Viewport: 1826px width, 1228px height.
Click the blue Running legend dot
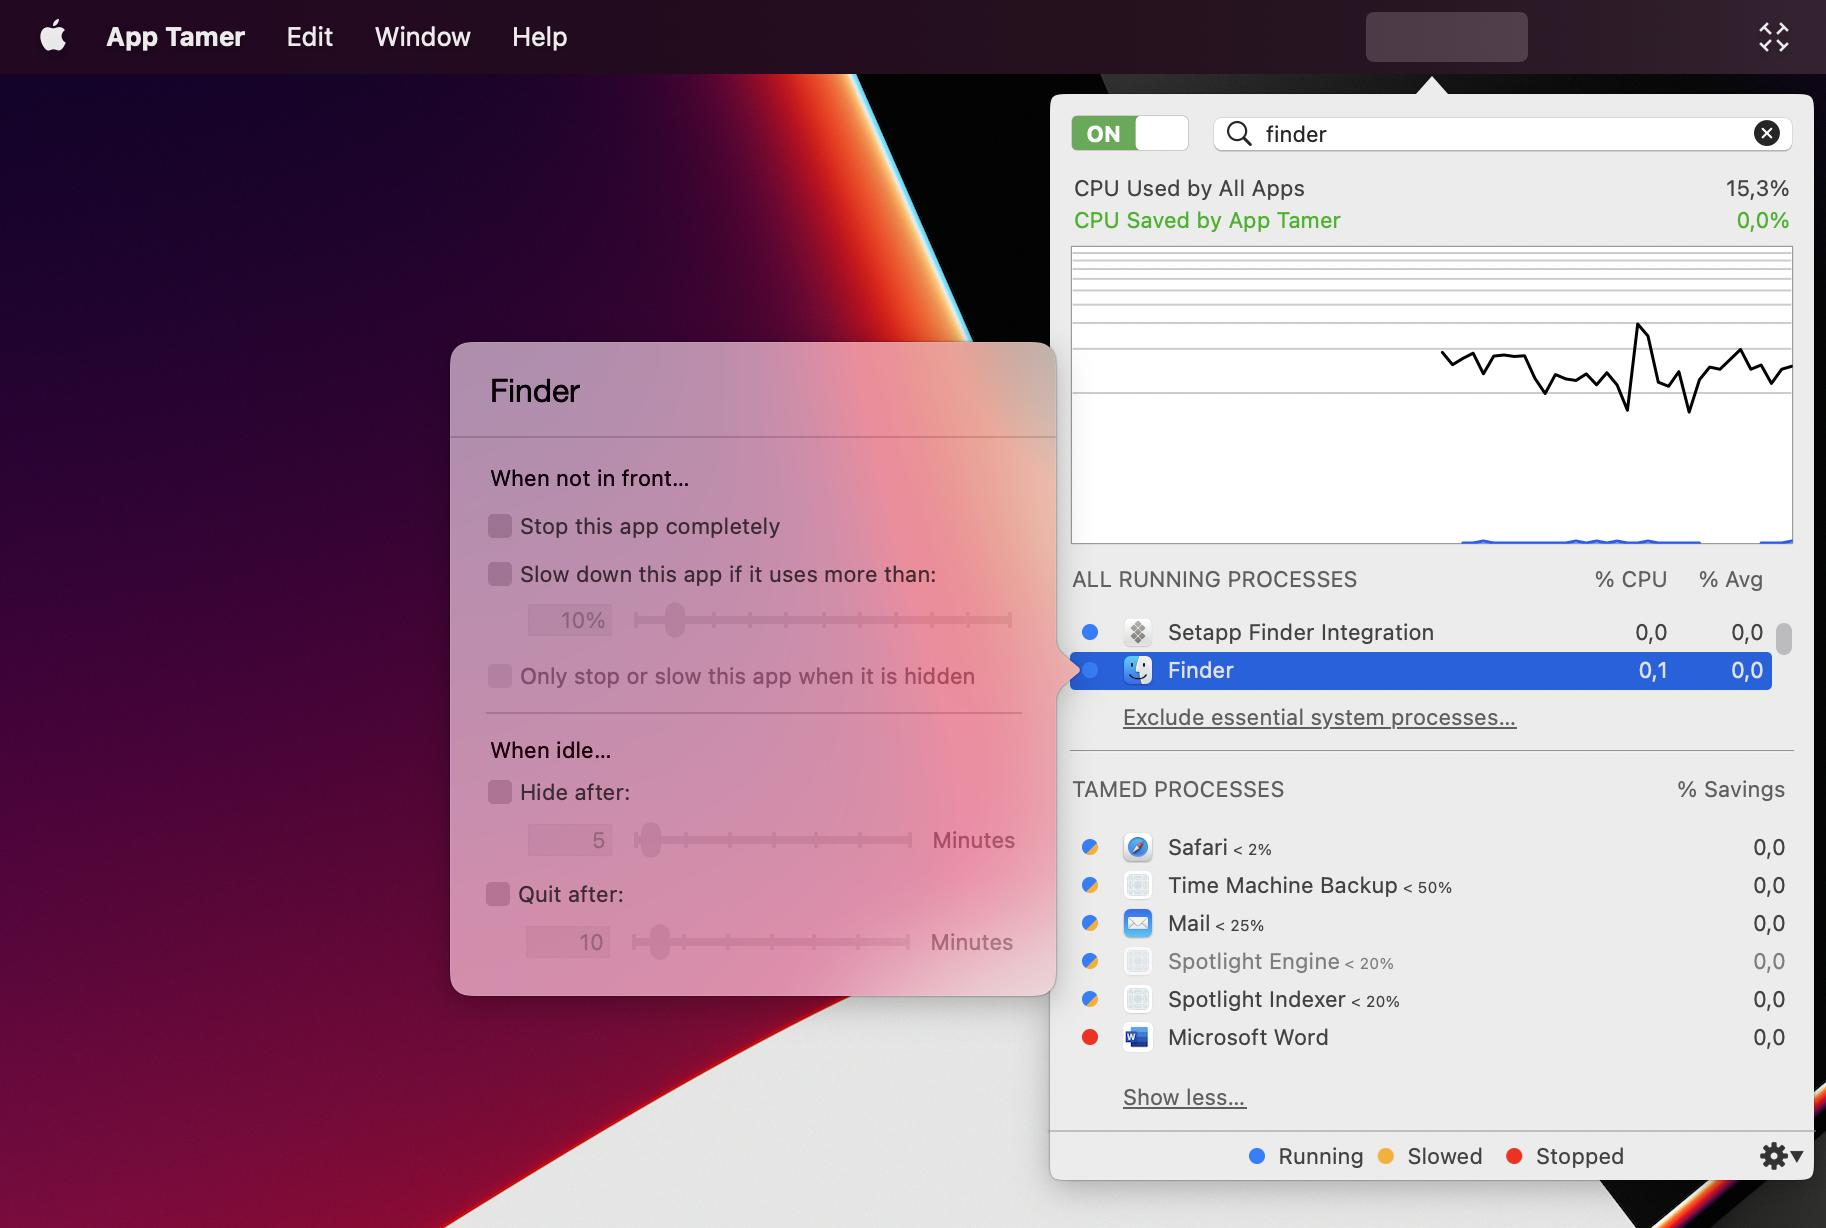tap(1257, 1156)
